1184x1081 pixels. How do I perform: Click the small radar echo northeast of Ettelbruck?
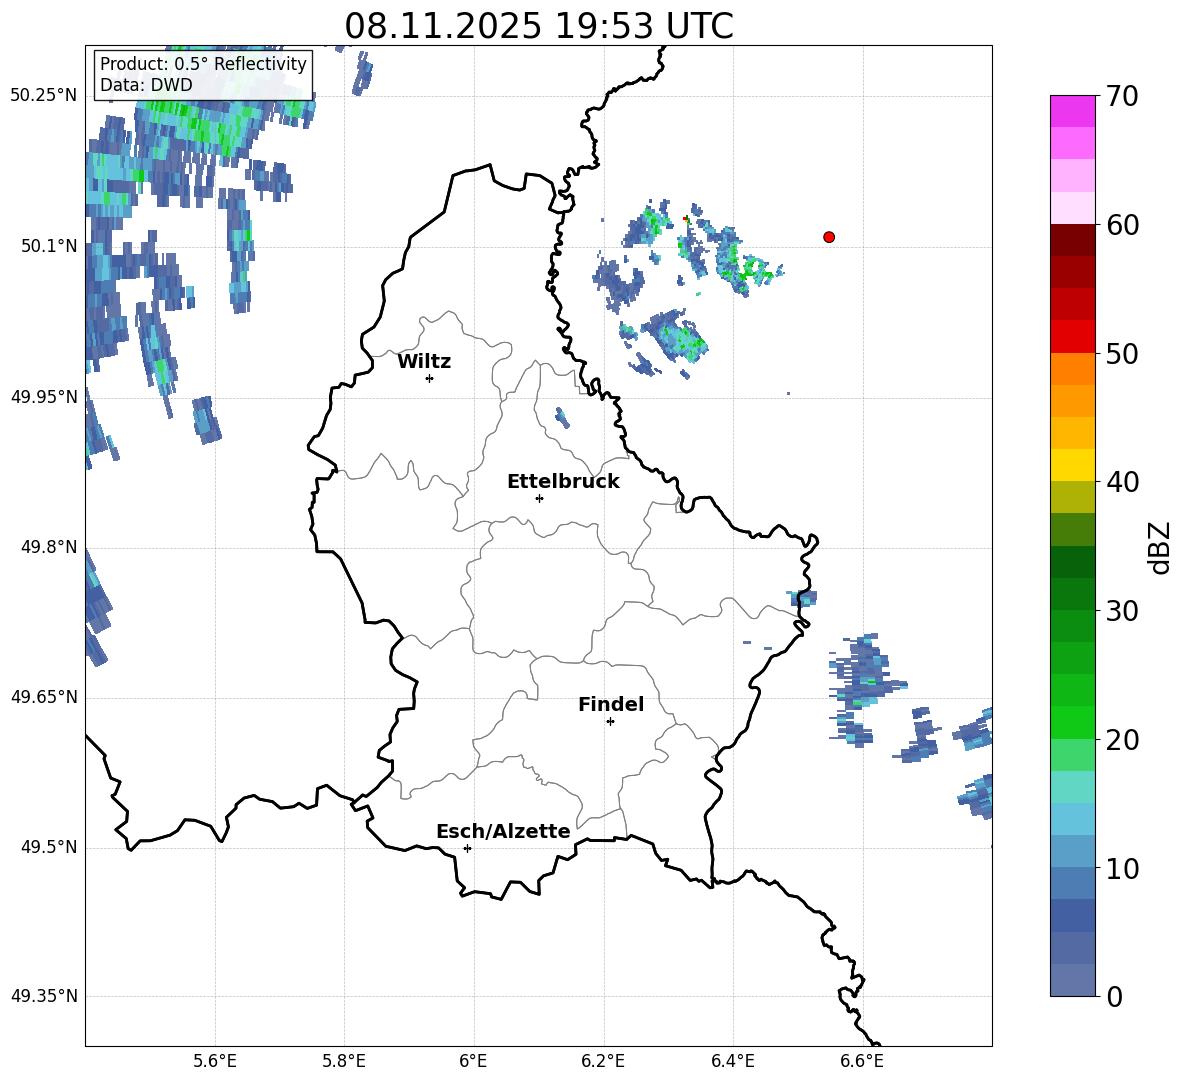tap(563, 417)
